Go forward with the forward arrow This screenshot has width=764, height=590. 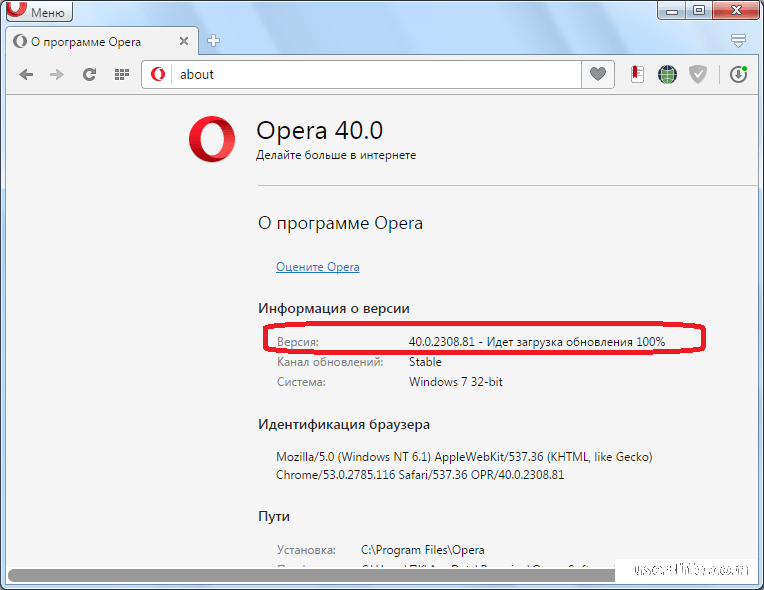tap(57, 75)
